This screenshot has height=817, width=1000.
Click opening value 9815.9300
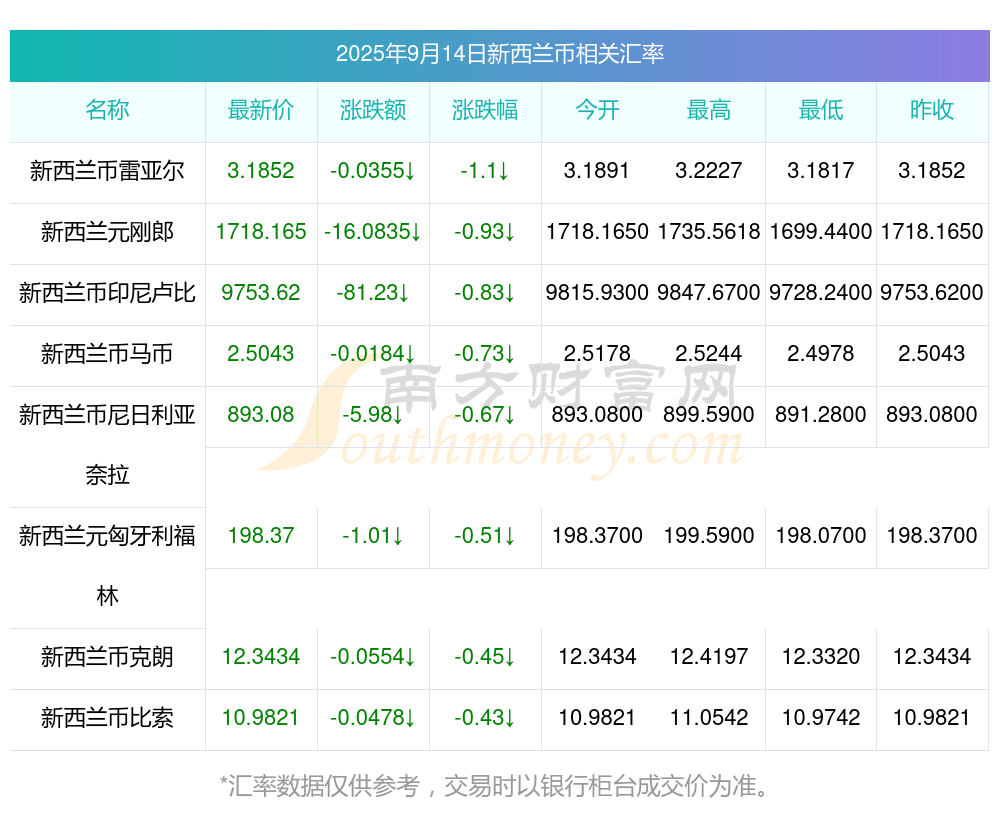(x=597, y=293)
